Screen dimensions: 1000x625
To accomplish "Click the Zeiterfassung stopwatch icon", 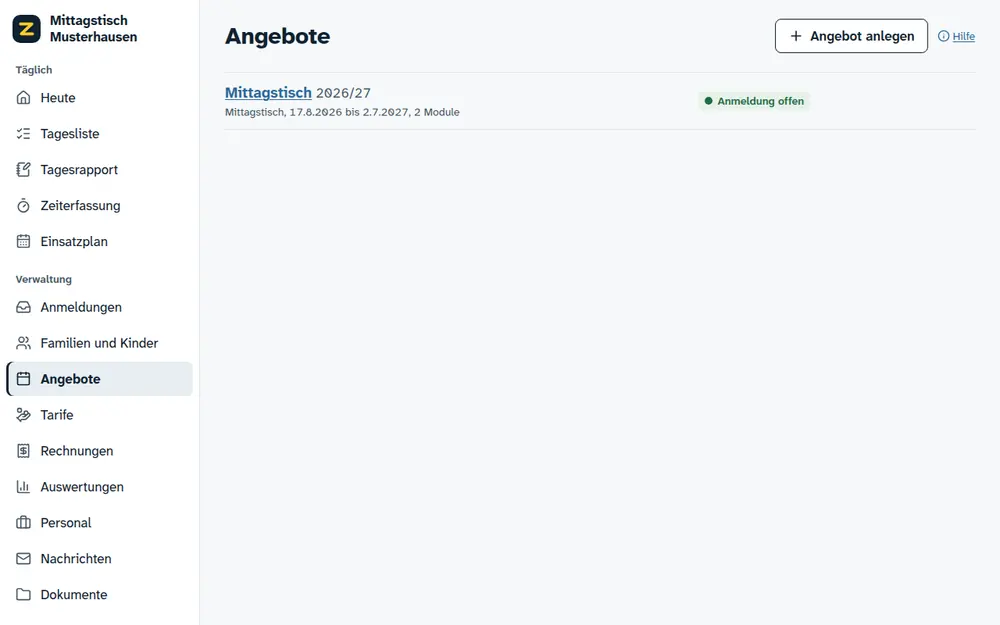I will pyautogui.click(x=24, y=205).
